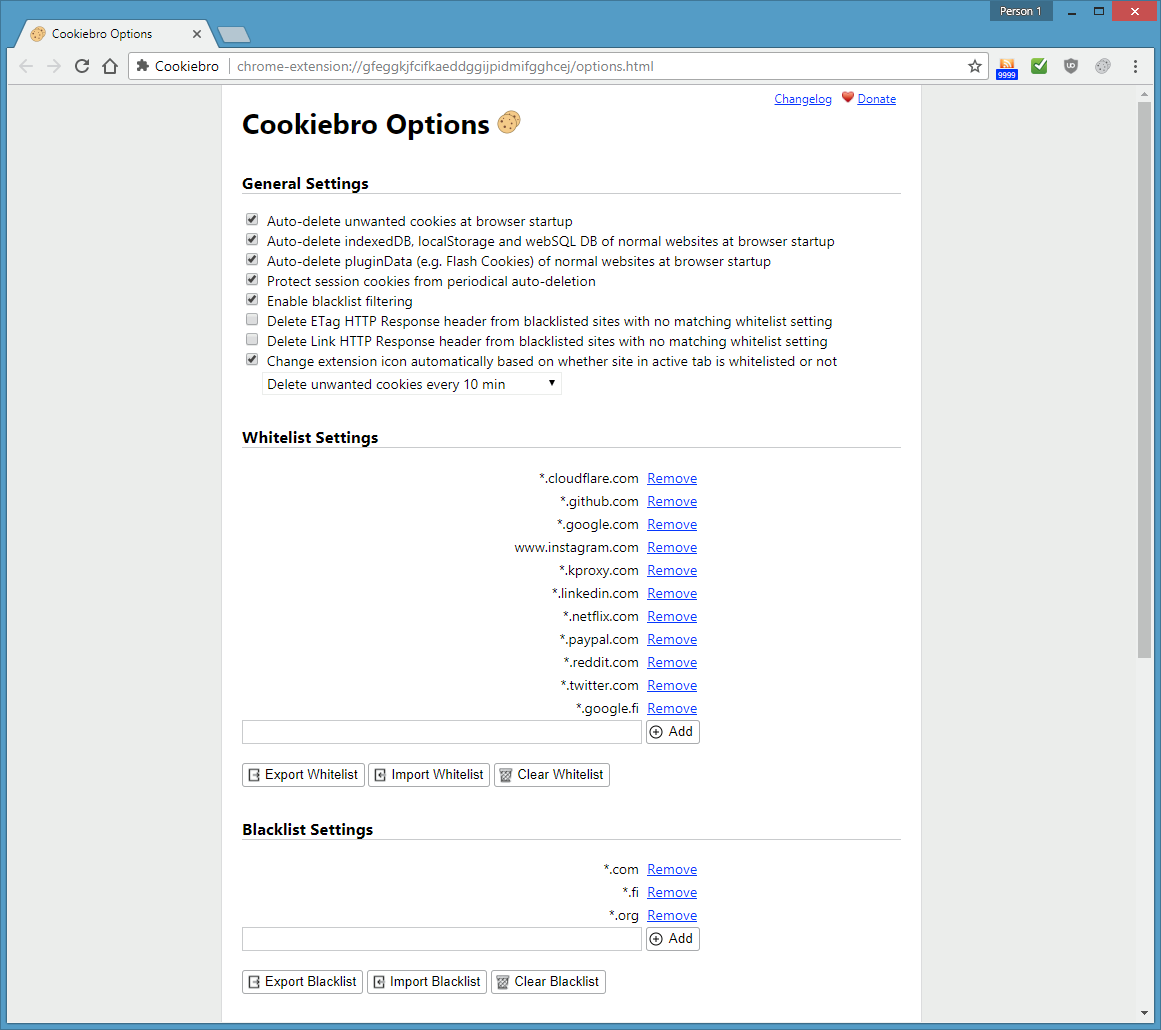1161x1030 pixels.
Task: Remove *.linkedin.com from whitelist
Action: (x=672, y=593)
